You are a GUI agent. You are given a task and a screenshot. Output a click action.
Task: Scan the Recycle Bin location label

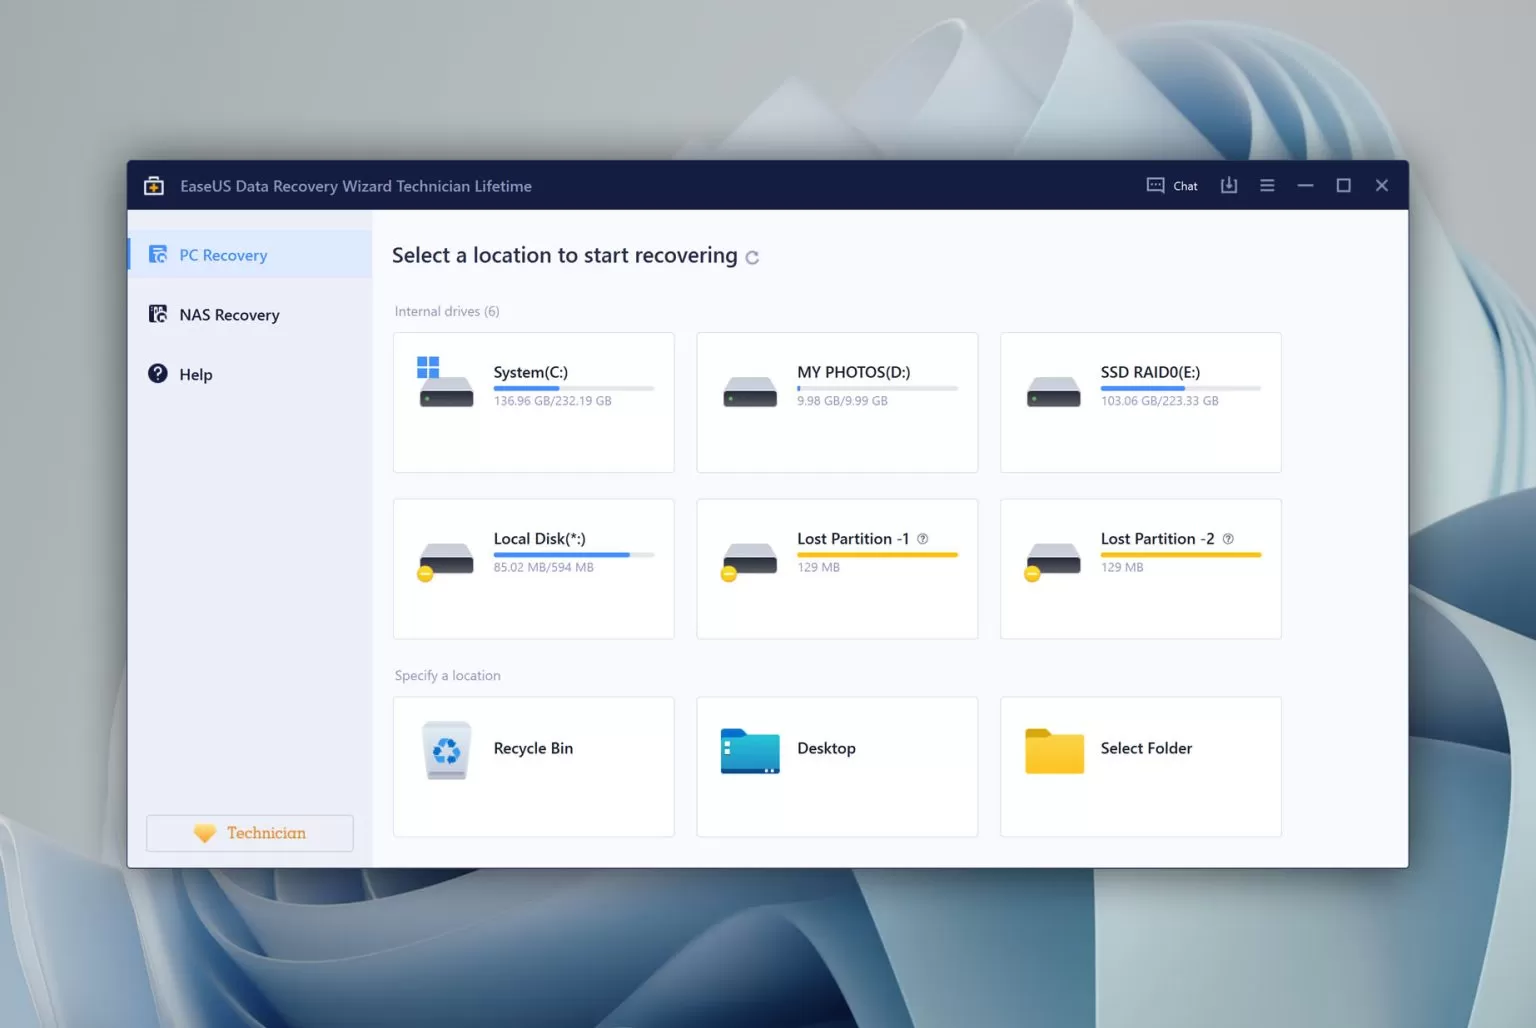click(x=533, y=748)
